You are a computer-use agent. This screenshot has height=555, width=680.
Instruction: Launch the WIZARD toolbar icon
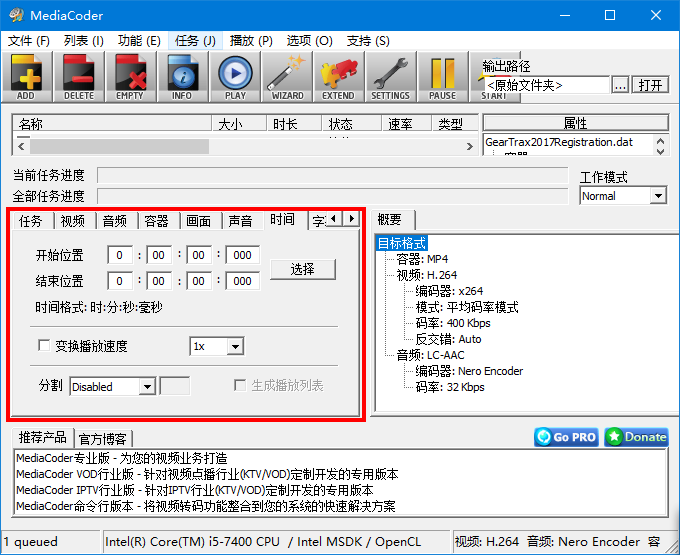point(287,77)
